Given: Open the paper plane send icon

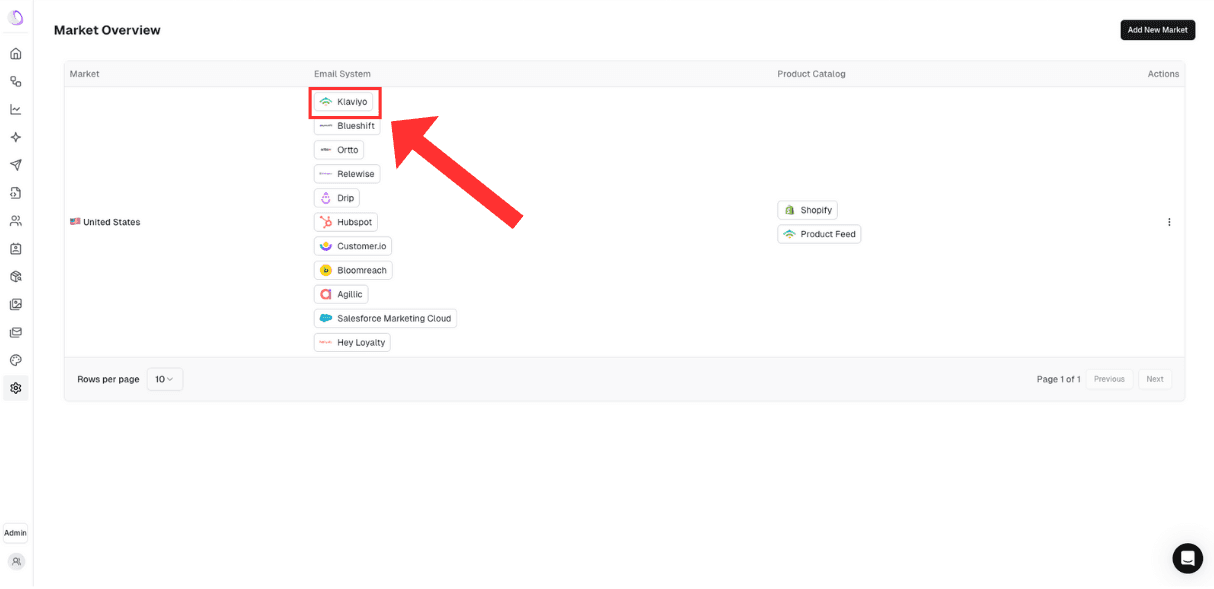Looking at the screenshot, I should tap(16, 165).
